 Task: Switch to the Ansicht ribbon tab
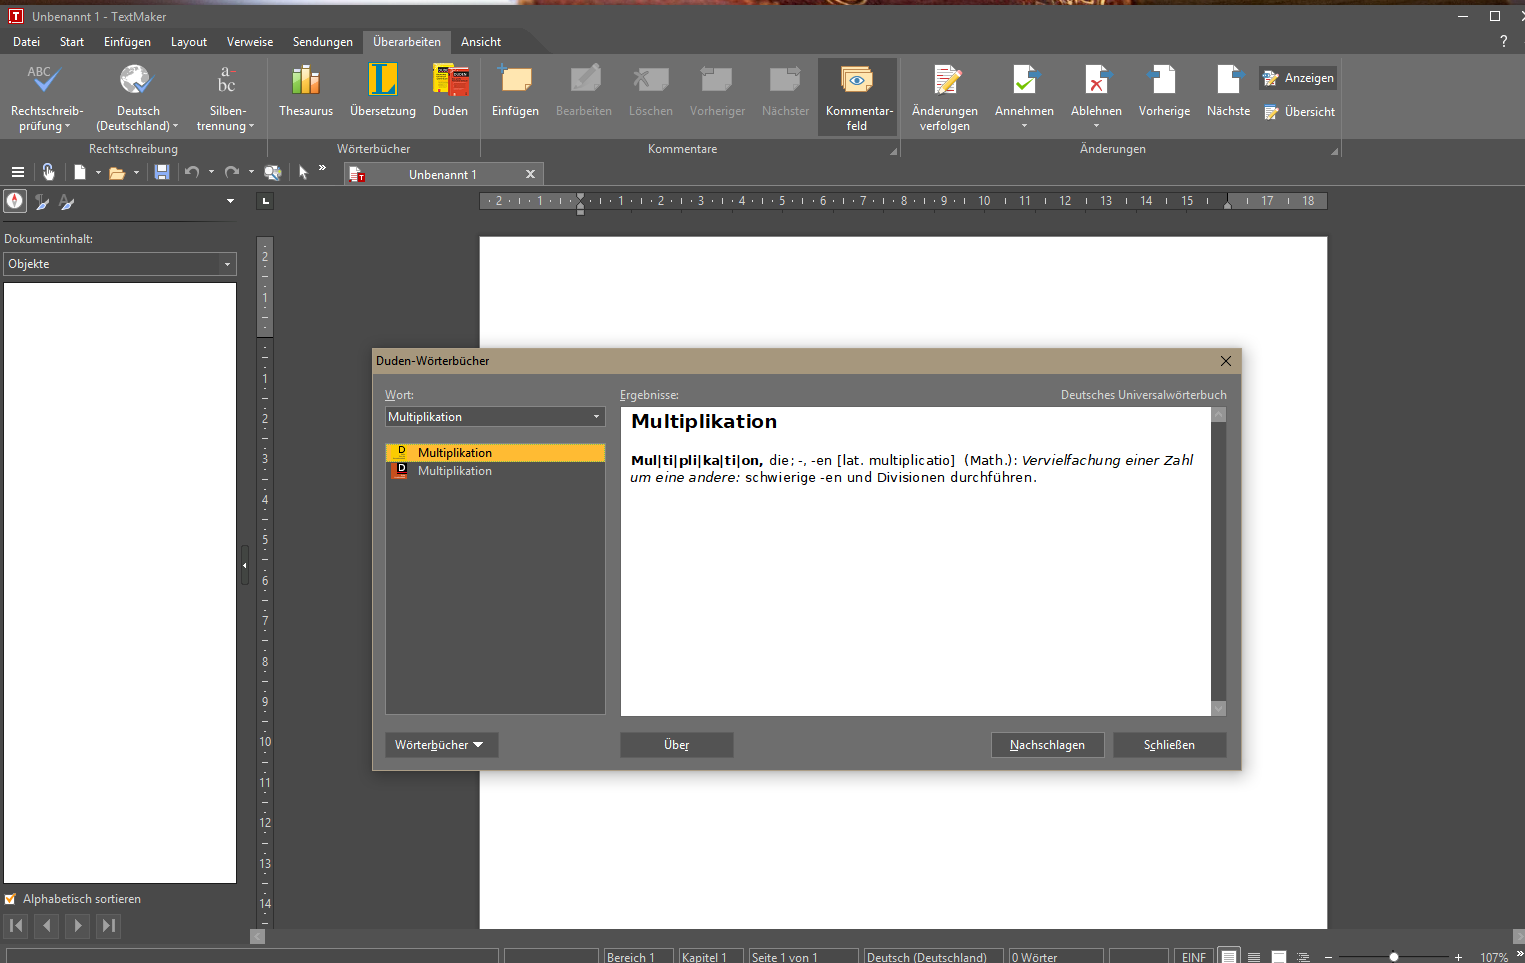click(x=481, y=42)
